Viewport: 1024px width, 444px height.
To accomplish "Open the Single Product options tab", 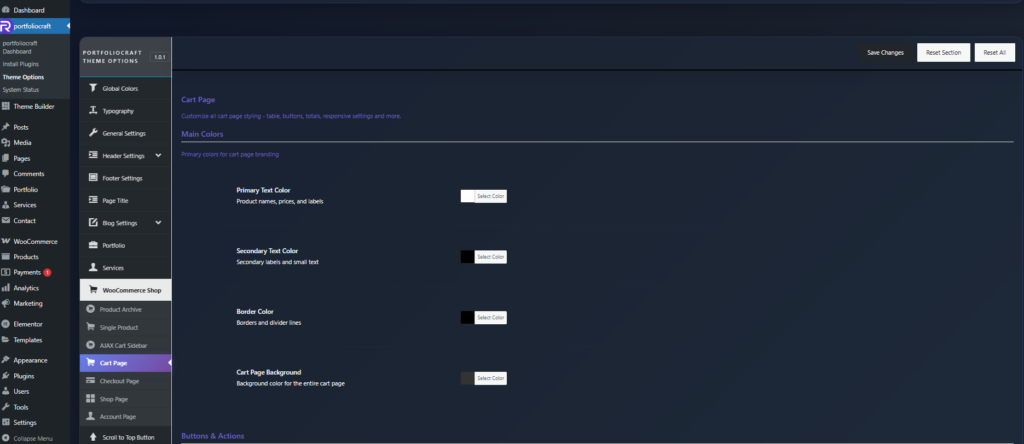I will [119, 327].
